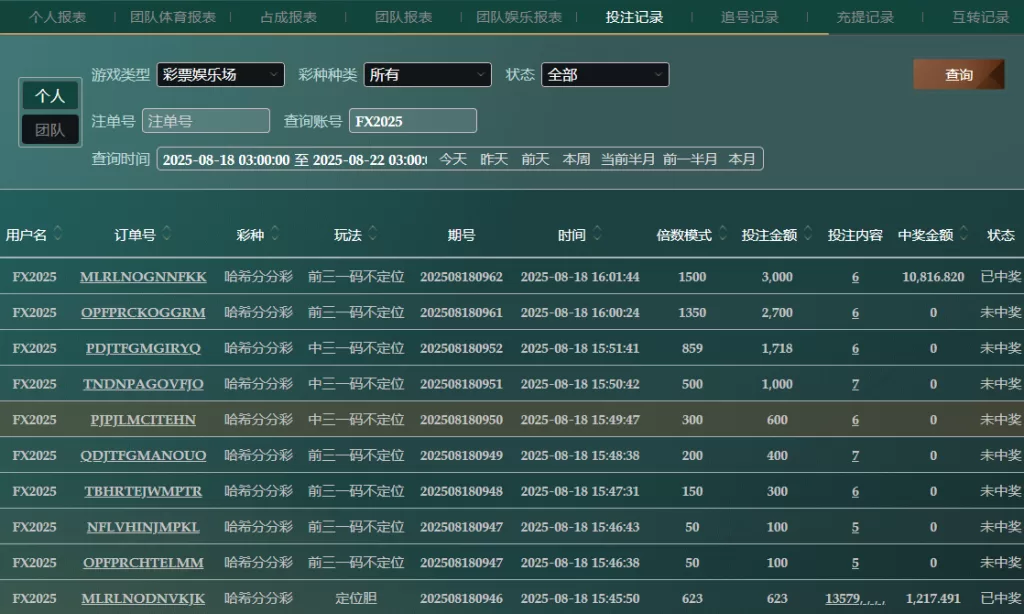Choose 当前半月 quick date range
Screen dimensions: 1024x614
pos(628,159)
